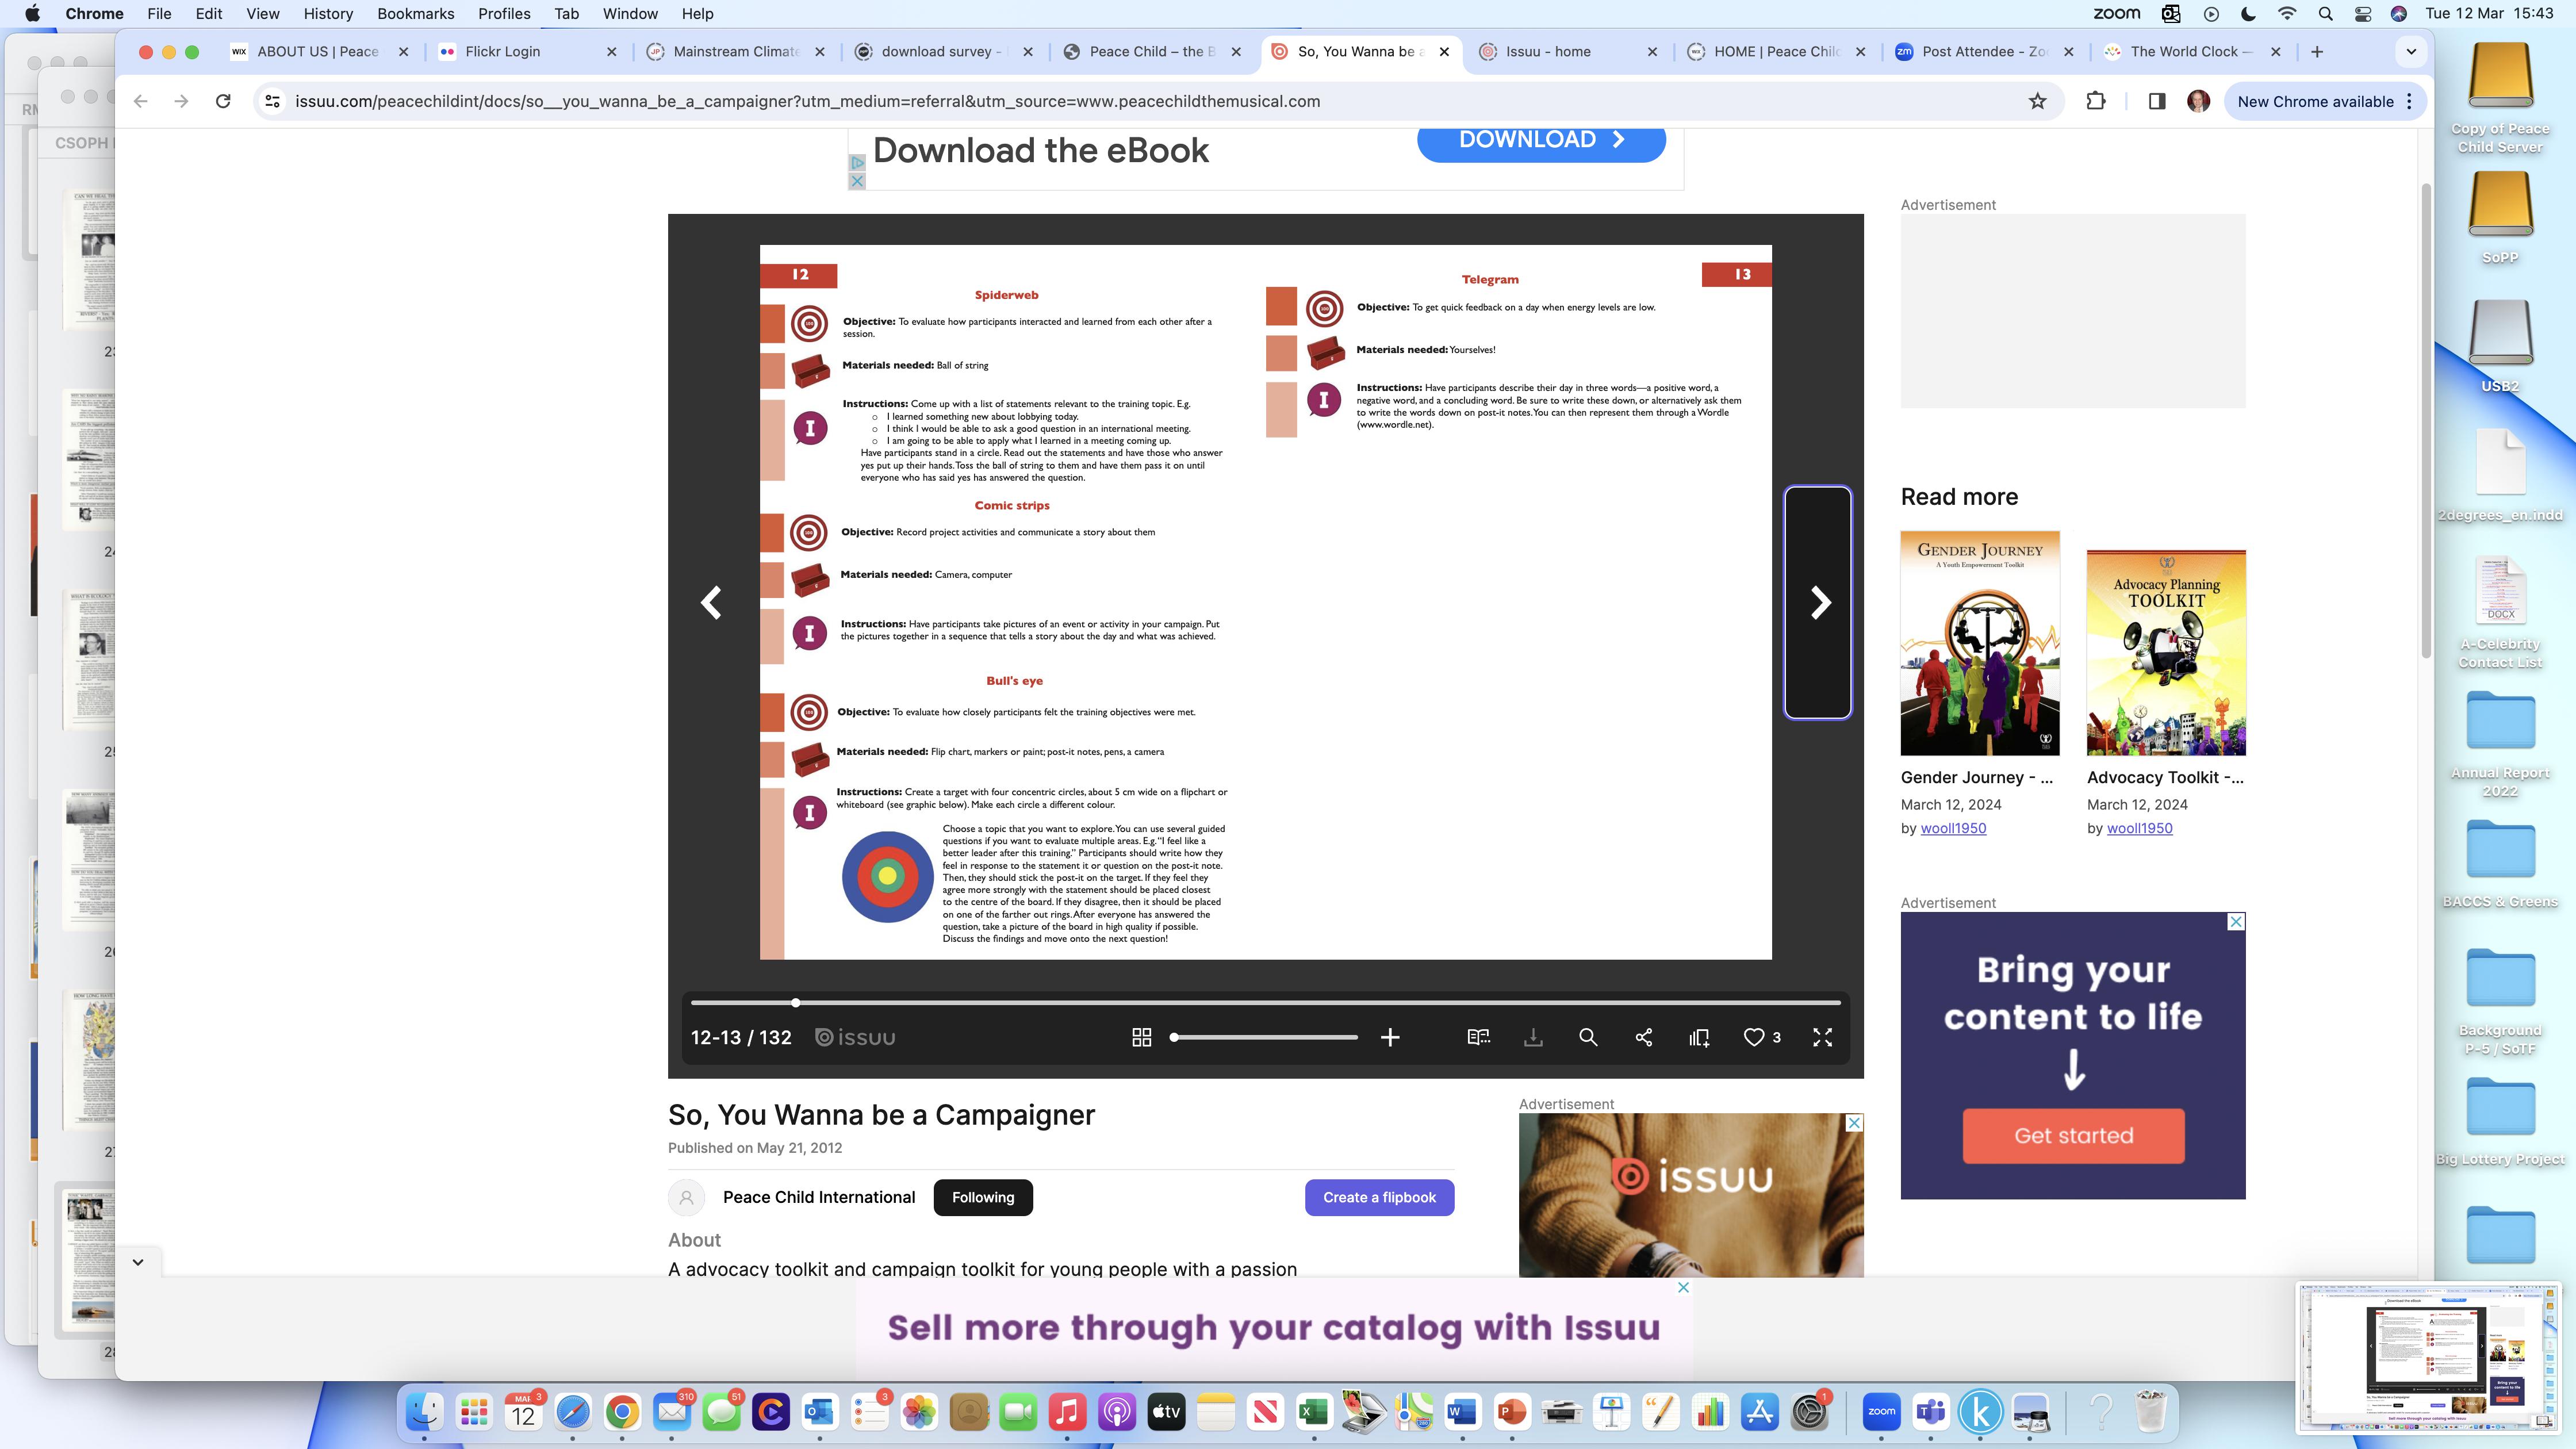This screenshot has width=2576, height=1449.
Task: Switch to the Issuu - home tab
Action: pos(1547,51)
